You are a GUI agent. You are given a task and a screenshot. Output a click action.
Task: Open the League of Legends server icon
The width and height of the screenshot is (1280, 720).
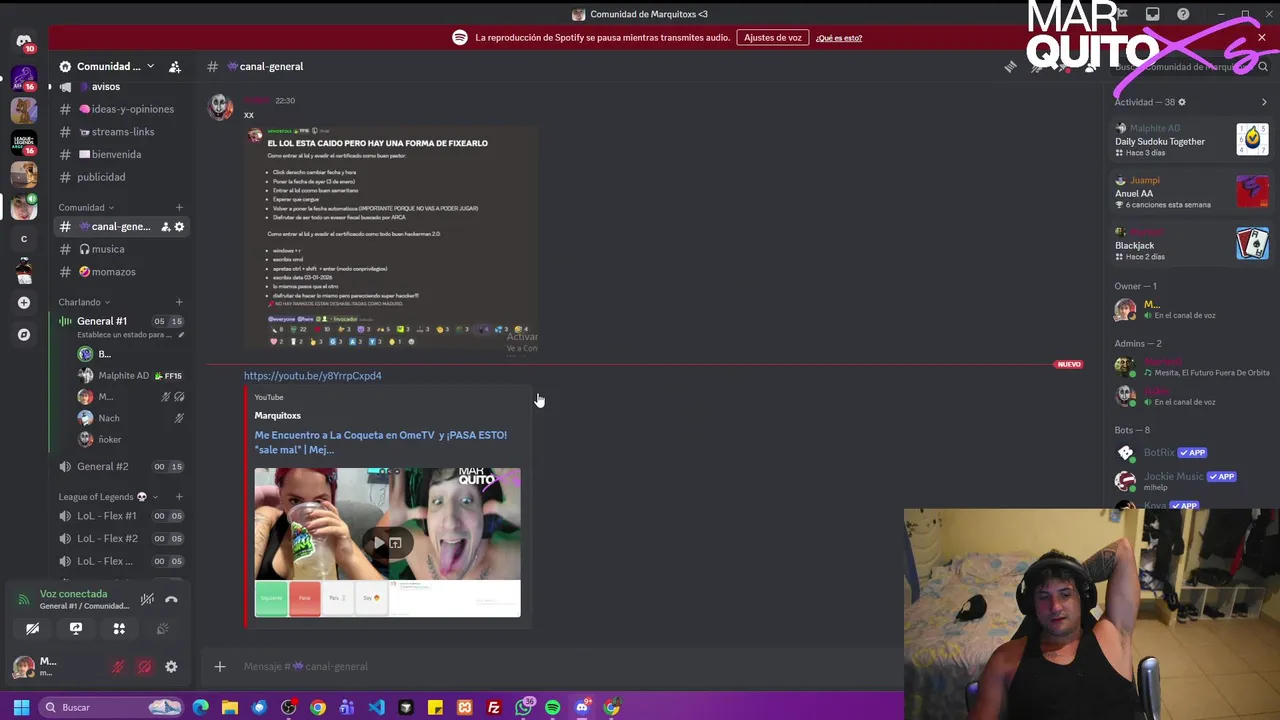pyautogui.click(x=24, y=143)
